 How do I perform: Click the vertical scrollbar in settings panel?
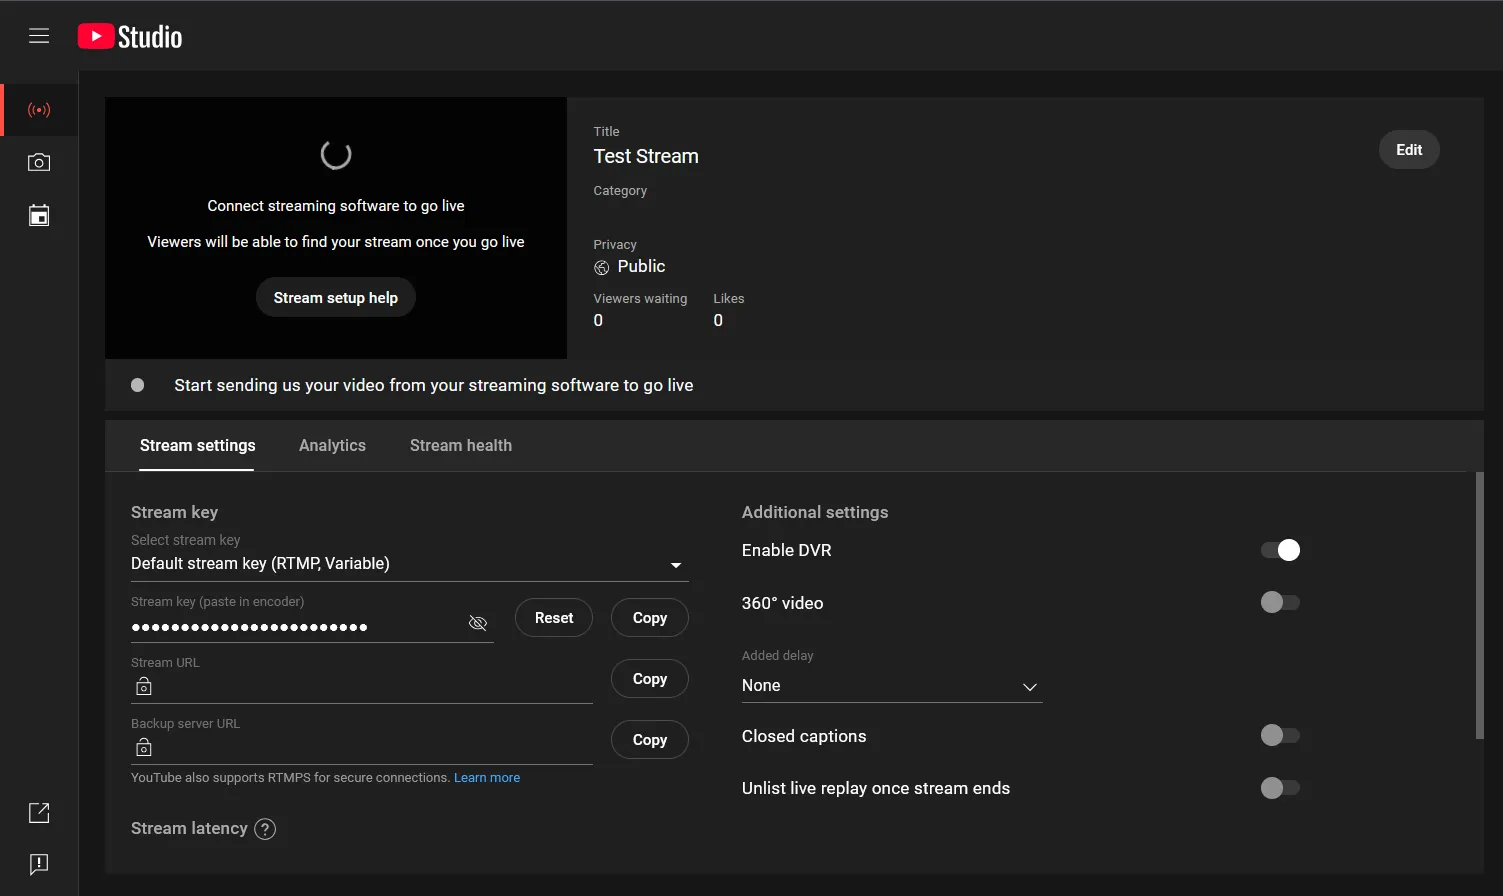(1480, 606)
